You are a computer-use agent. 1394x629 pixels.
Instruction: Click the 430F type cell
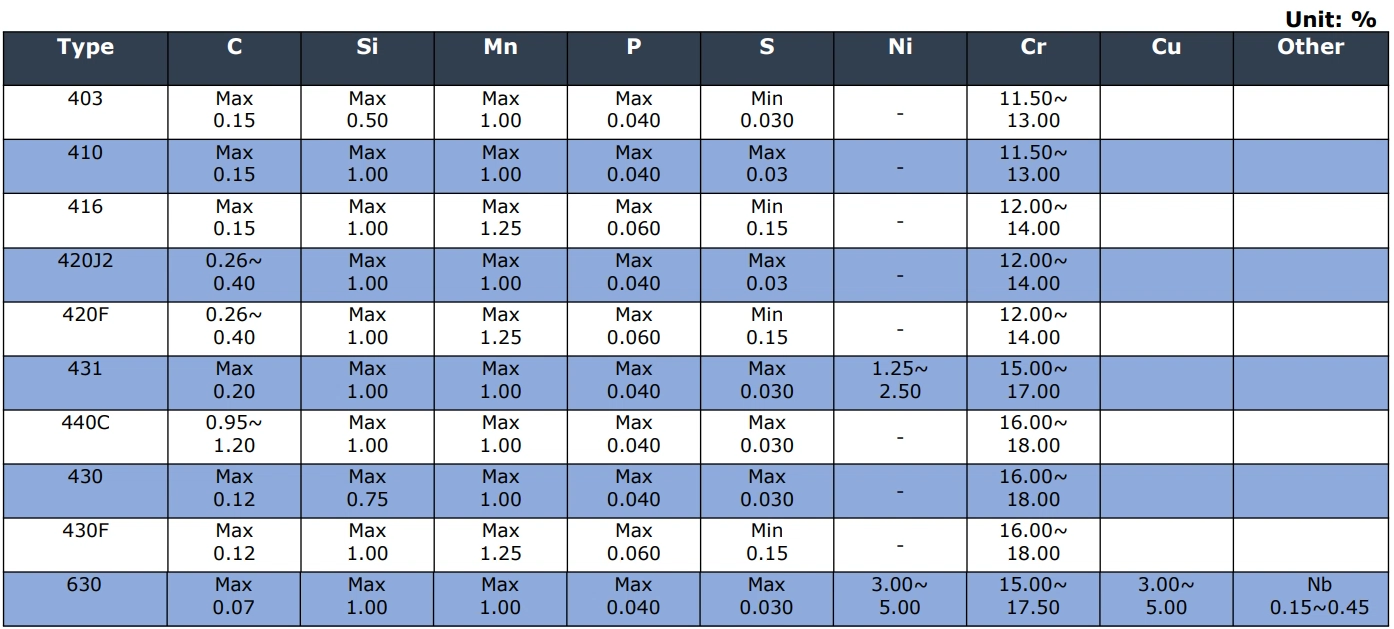tap(85, 531)
